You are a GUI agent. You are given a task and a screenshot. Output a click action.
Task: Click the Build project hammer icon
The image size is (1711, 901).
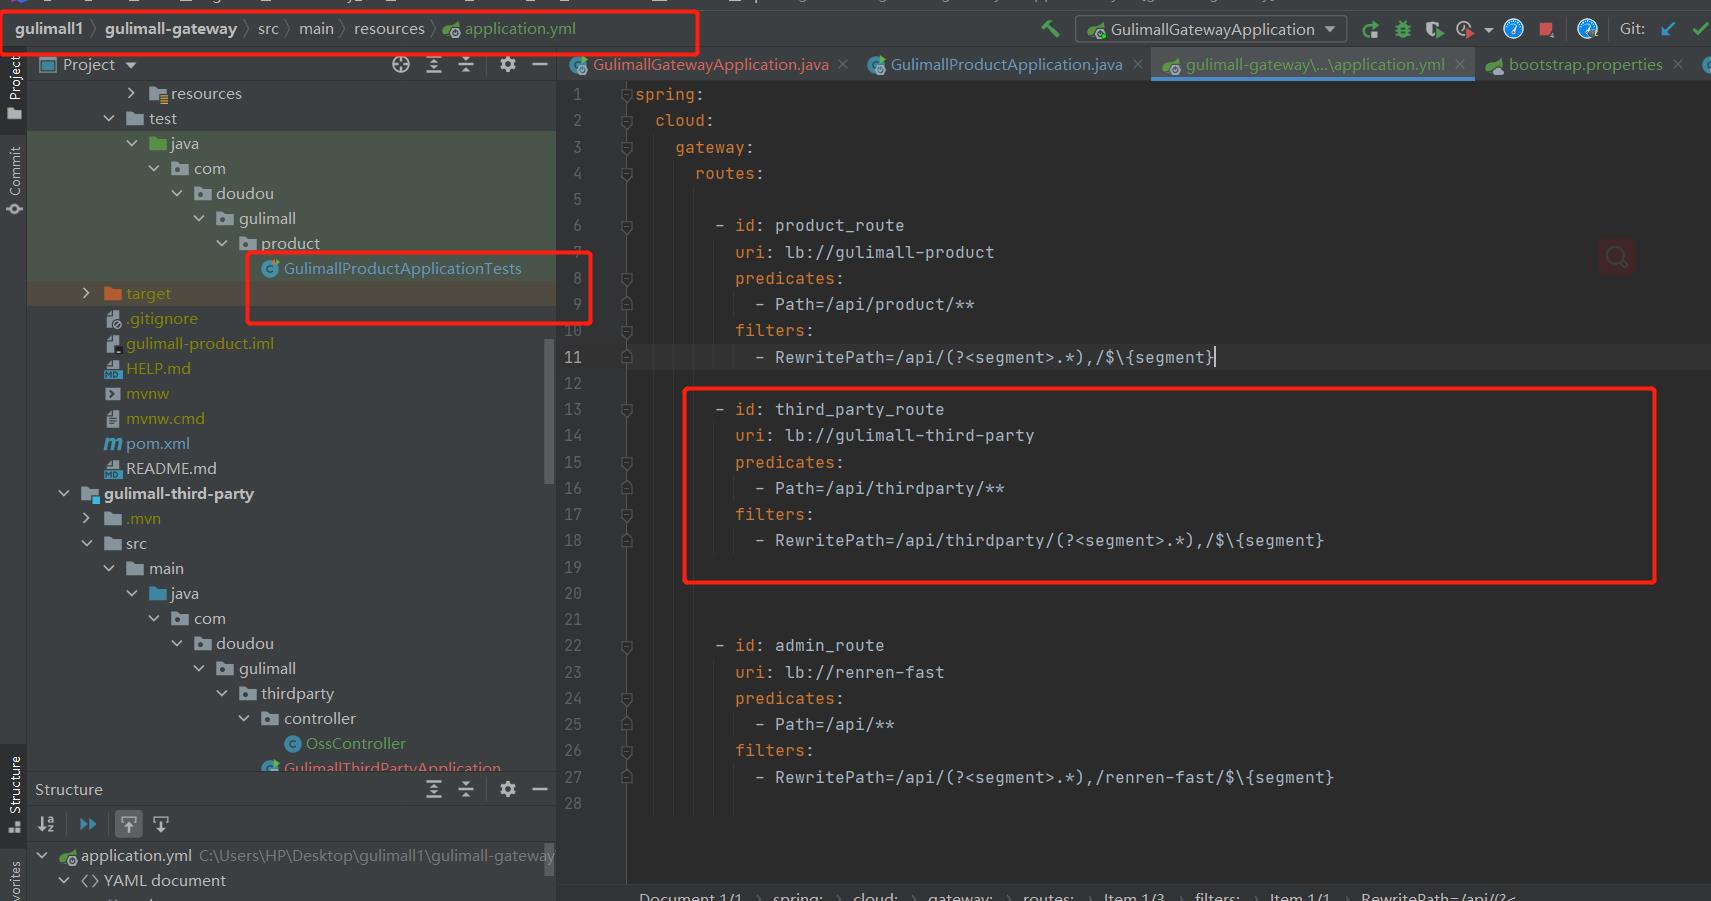coord(1050,29)
